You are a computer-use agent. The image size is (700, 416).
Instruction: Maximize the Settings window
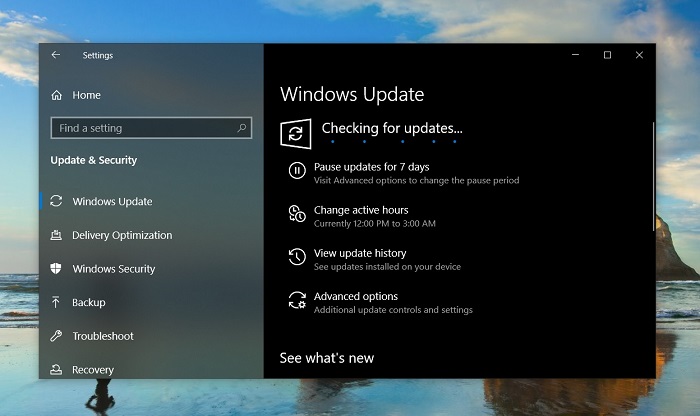[x=607, y=55]
